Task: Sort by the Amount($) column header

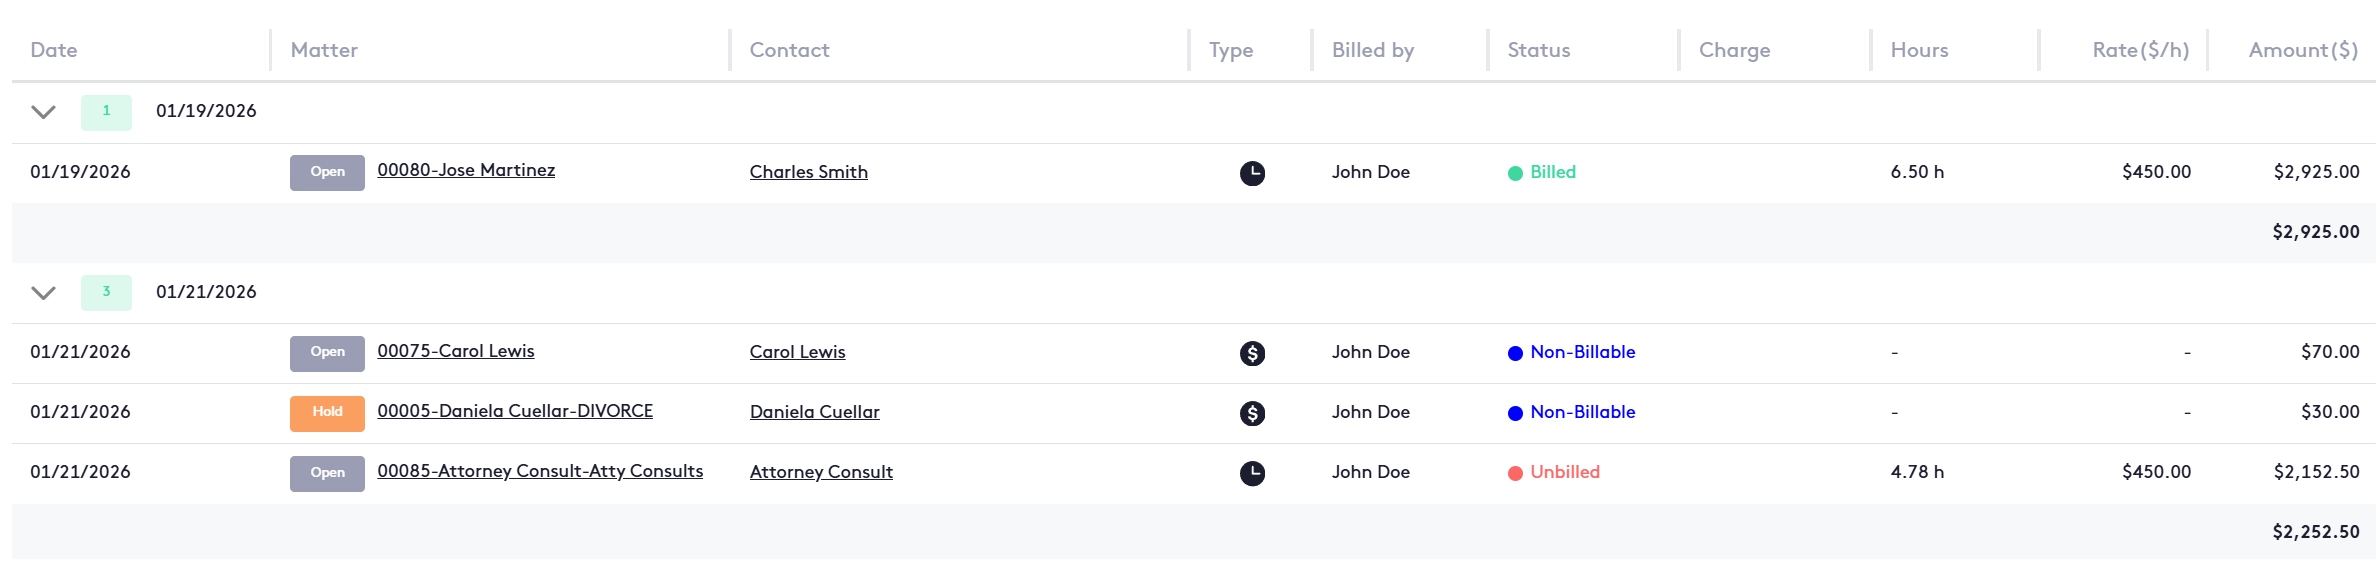Action: (2303, 50)
